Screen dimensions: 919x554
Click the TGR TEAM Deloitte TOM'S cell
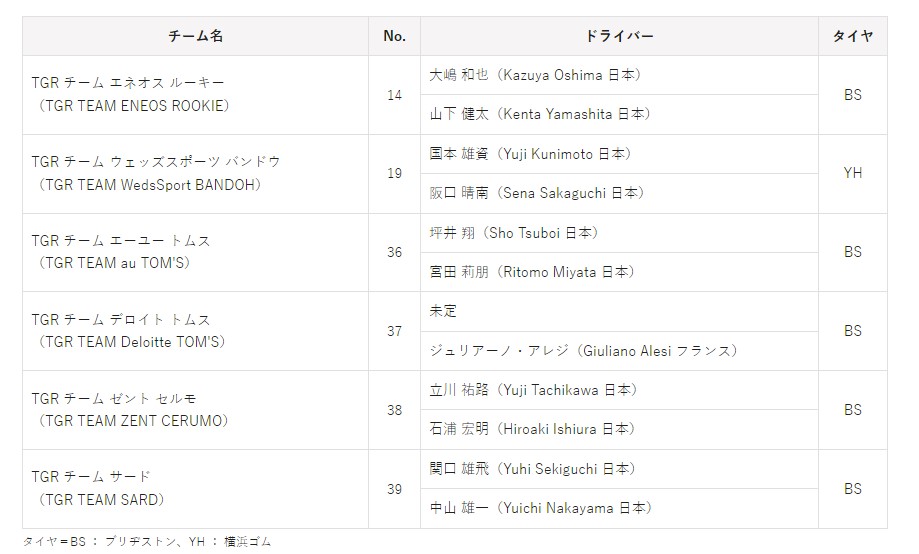tap(195, 331)
